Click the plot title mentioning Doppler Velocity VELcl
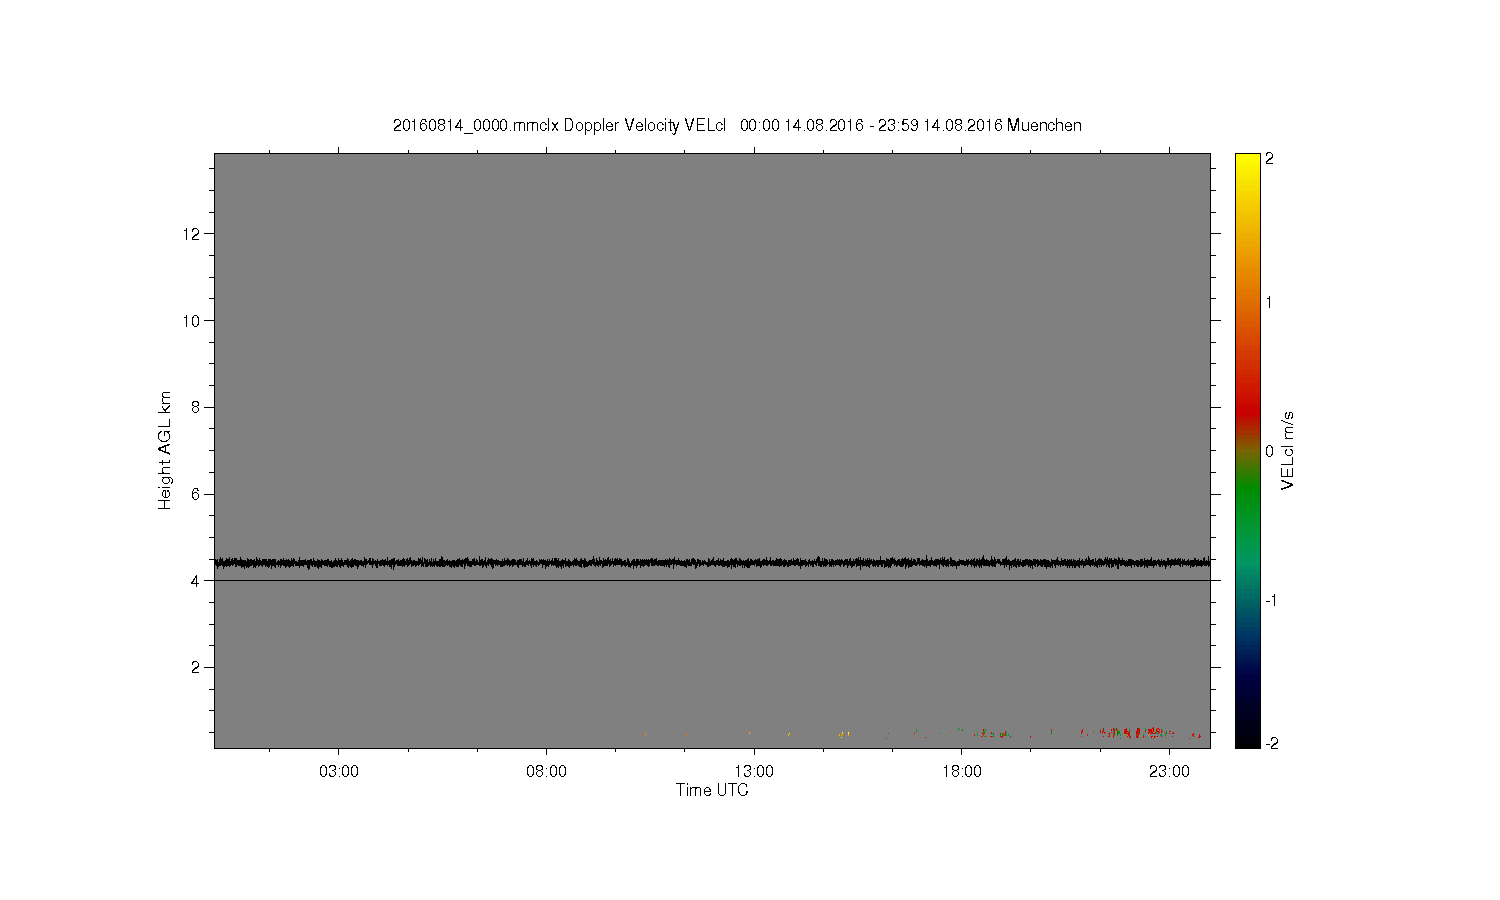The image size is (1500, 900). pyautogui.click(x=737, y=125)
